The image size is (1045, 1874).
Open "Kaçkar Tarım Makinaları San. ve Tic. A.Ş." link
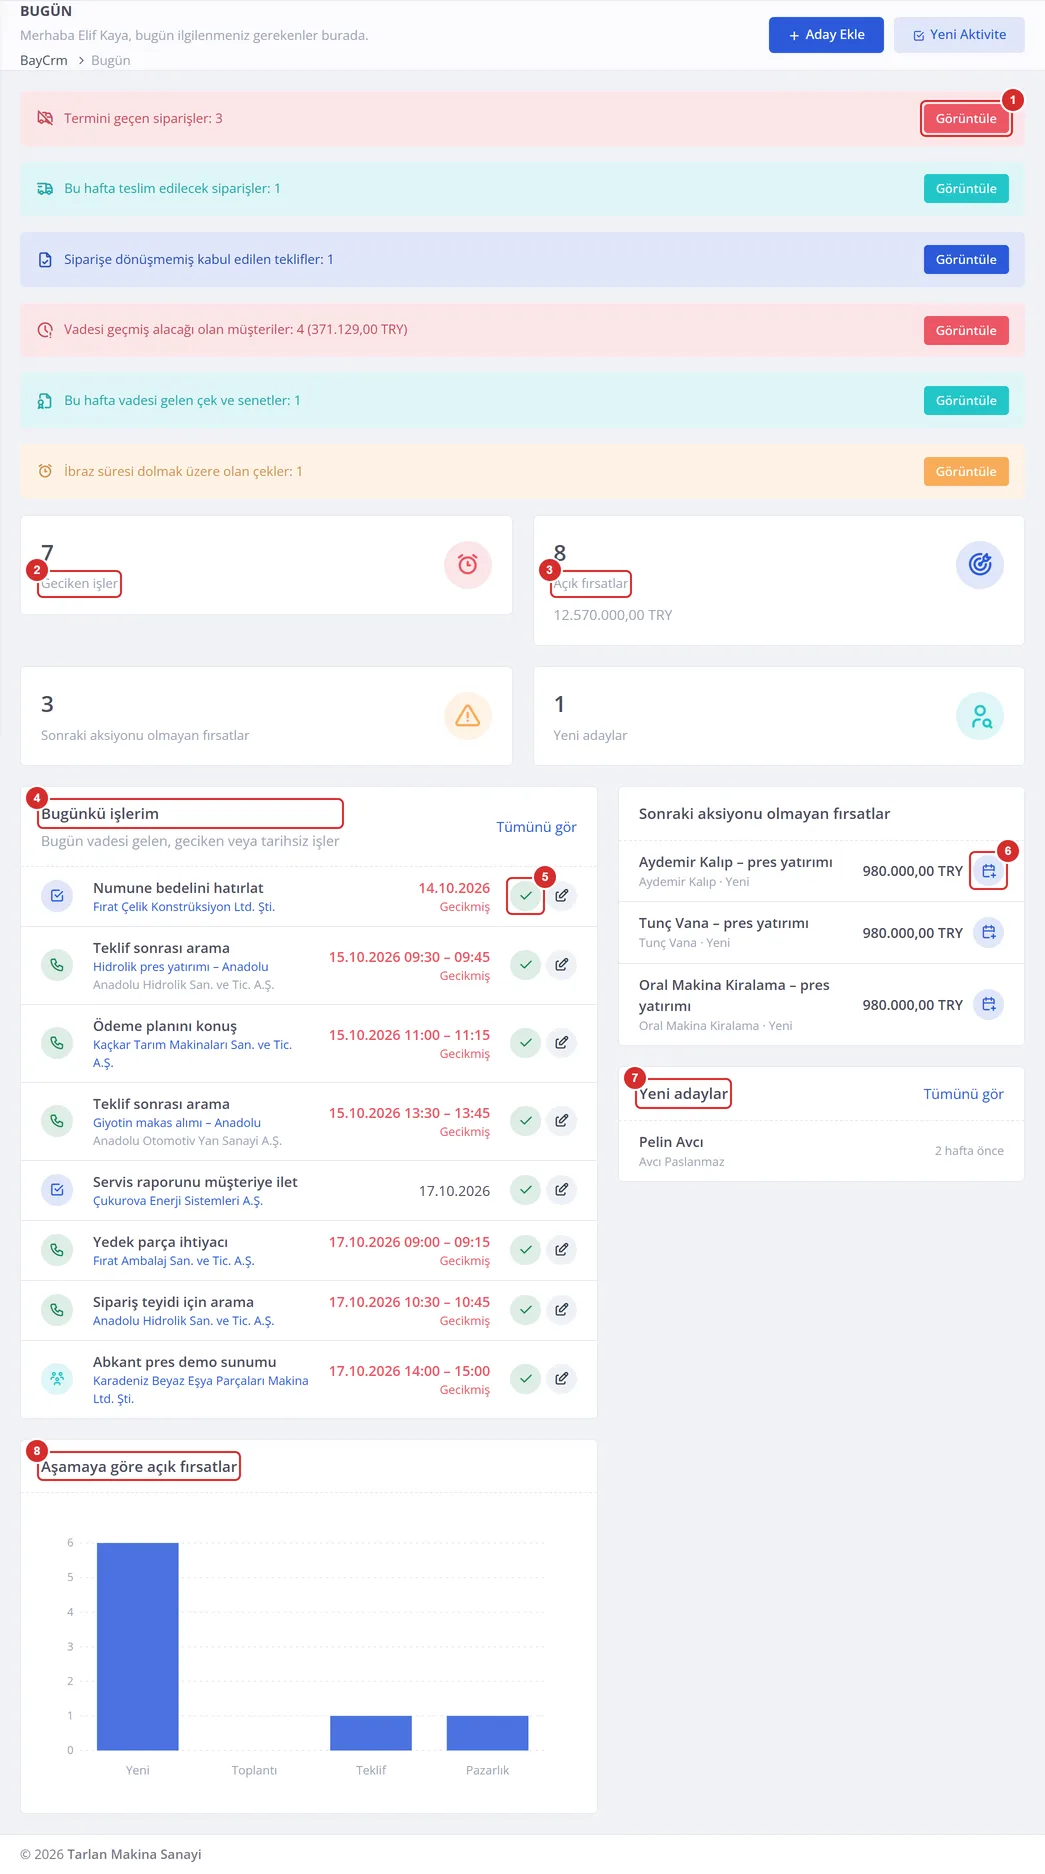(x=193, y=1054)
